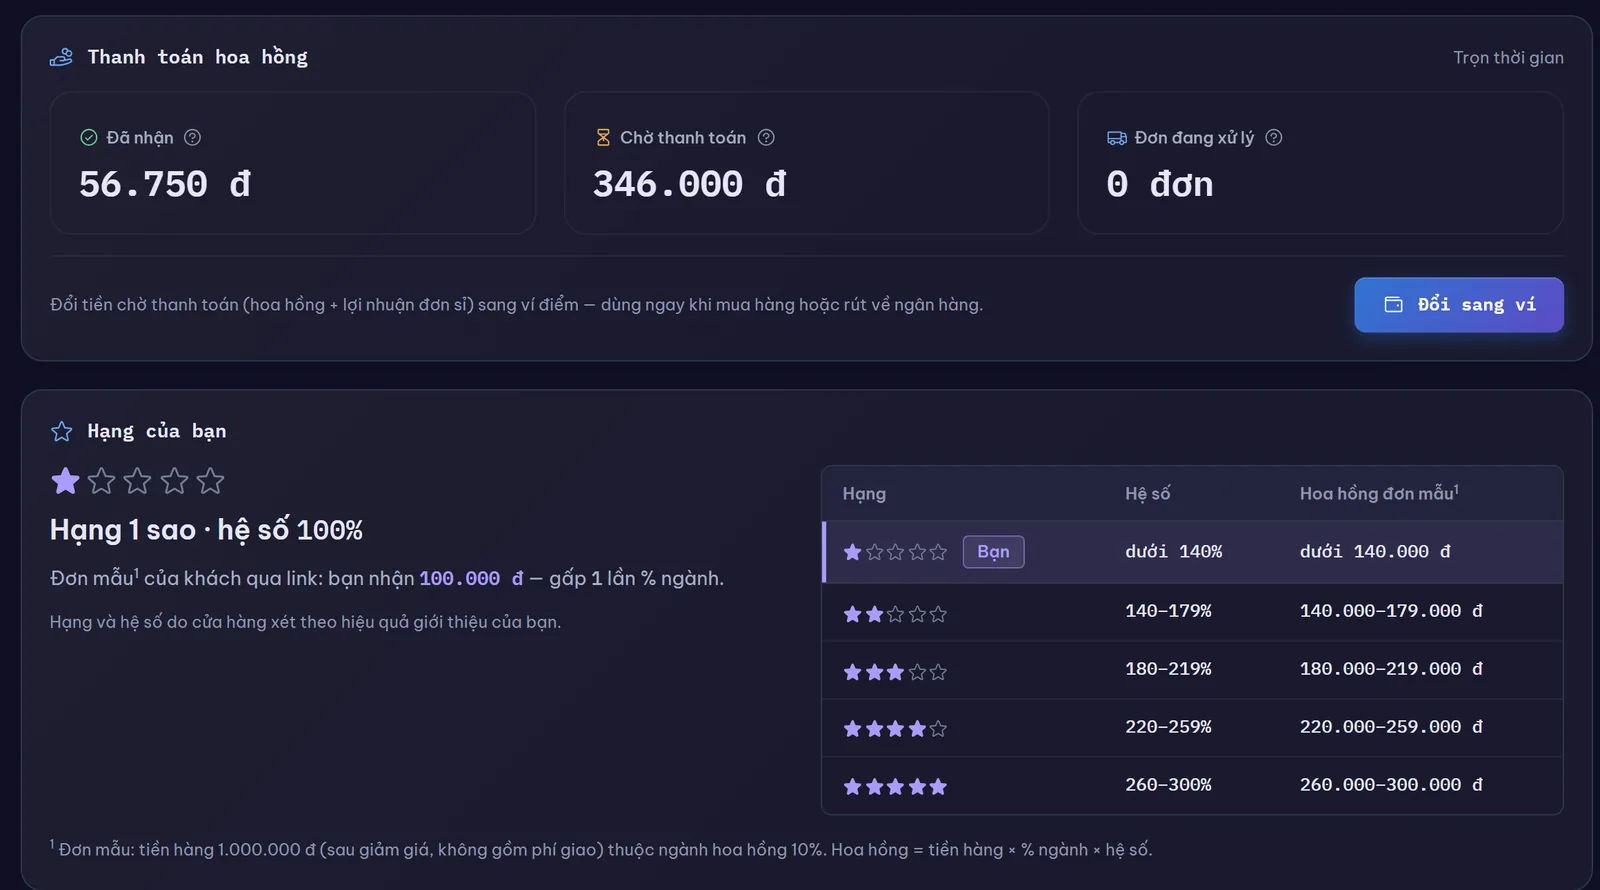Select the 5-star rank row 260–300%
Viewport: 1600px width, 890px height.
pyautogui.click(x=1192, y=786)
